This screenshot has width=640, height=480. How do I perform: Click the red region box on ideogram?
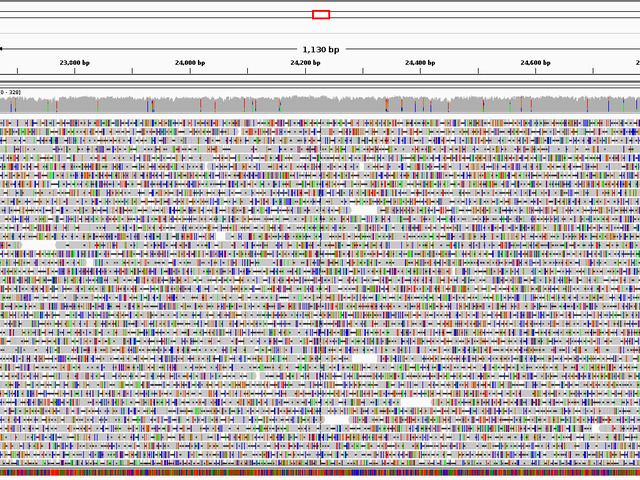pos(321,14)
